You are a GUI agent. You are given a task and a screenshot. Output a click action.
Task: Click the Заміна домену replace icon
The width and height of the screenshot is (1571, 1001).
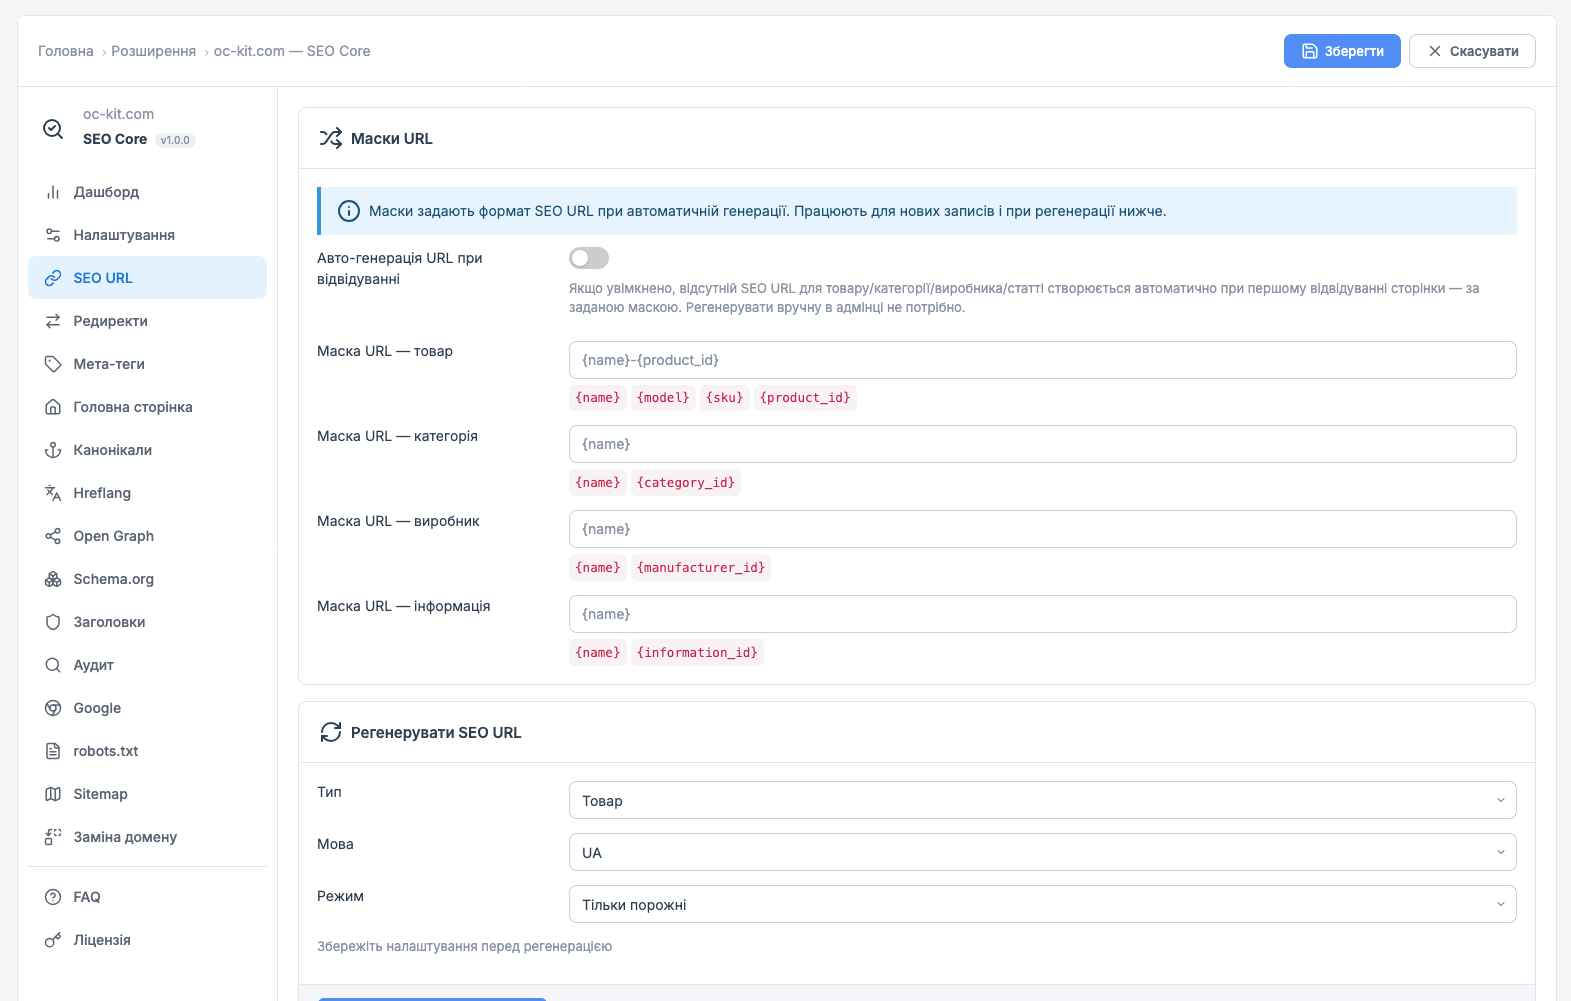pos(53,837)
